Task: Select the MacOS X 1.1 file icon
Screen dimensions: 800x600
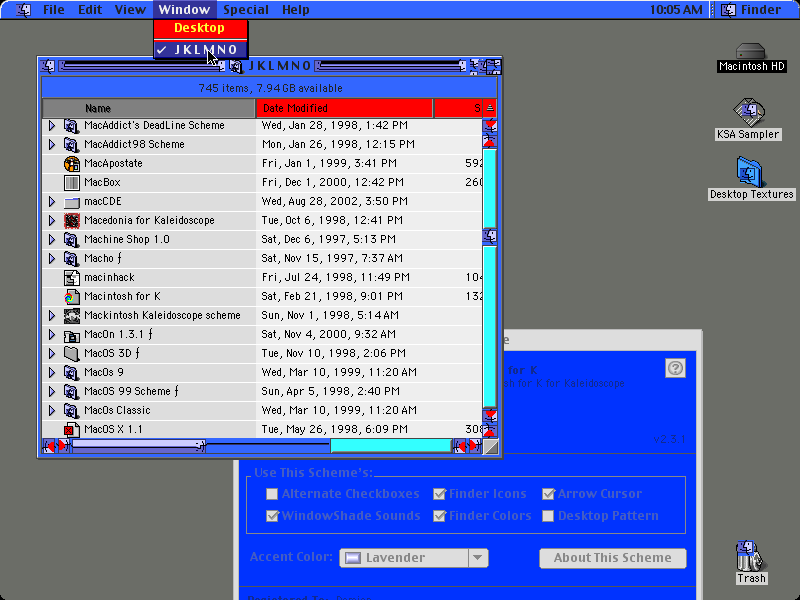Action: [x=71, y=430]
